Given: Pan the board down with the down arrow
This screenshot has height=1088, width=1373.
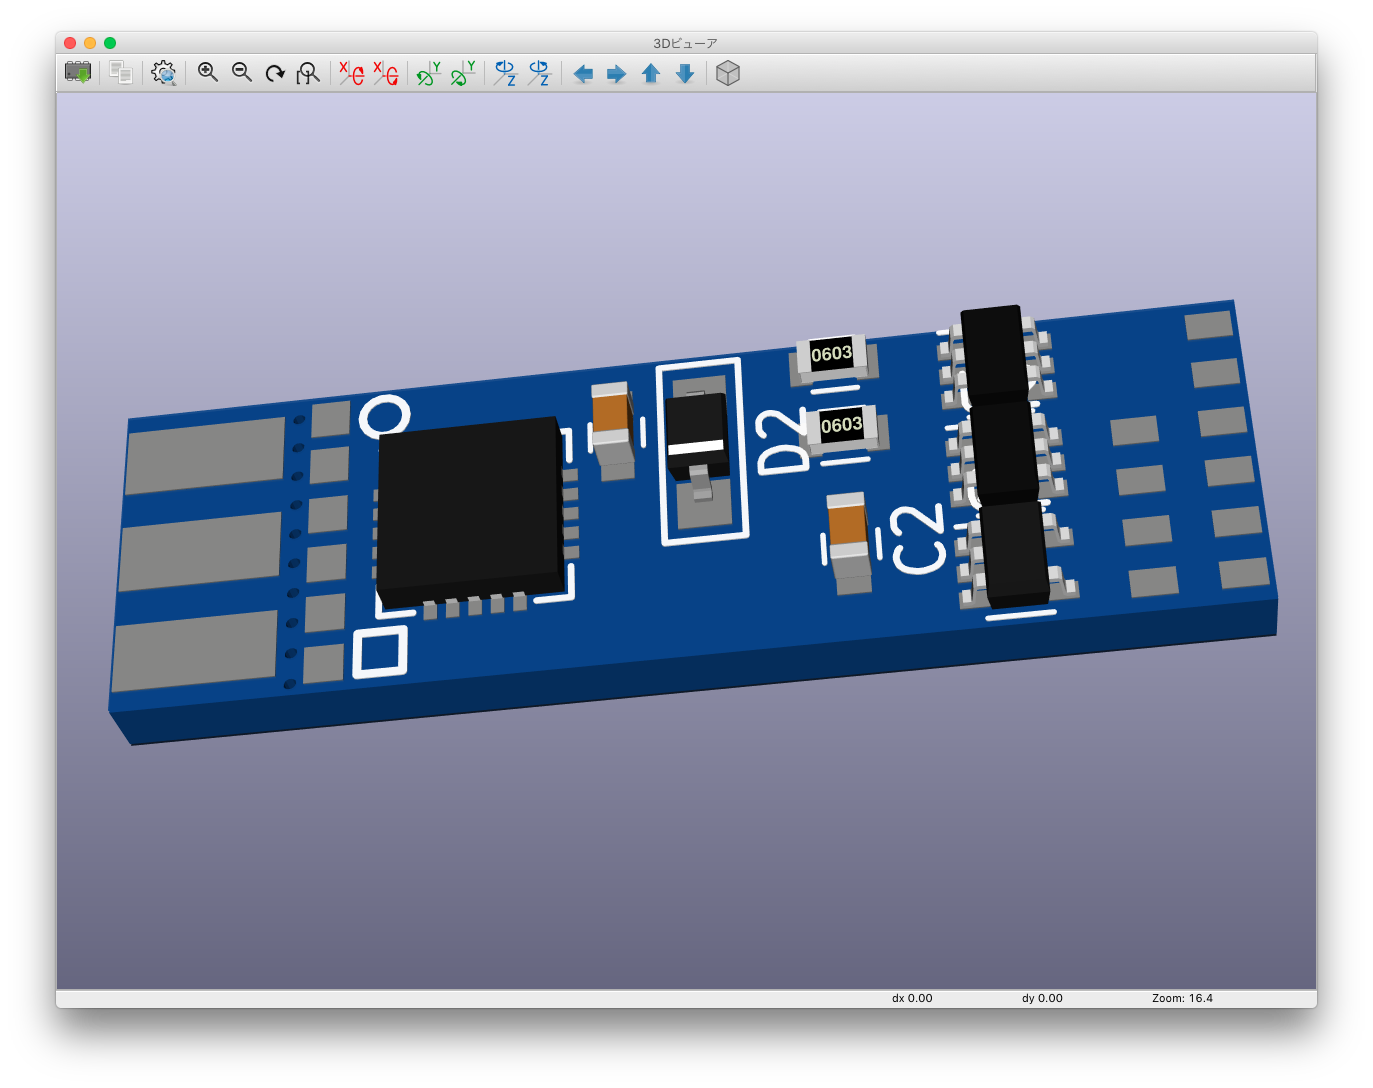Looking at the screenshot, I should [685, 74].
